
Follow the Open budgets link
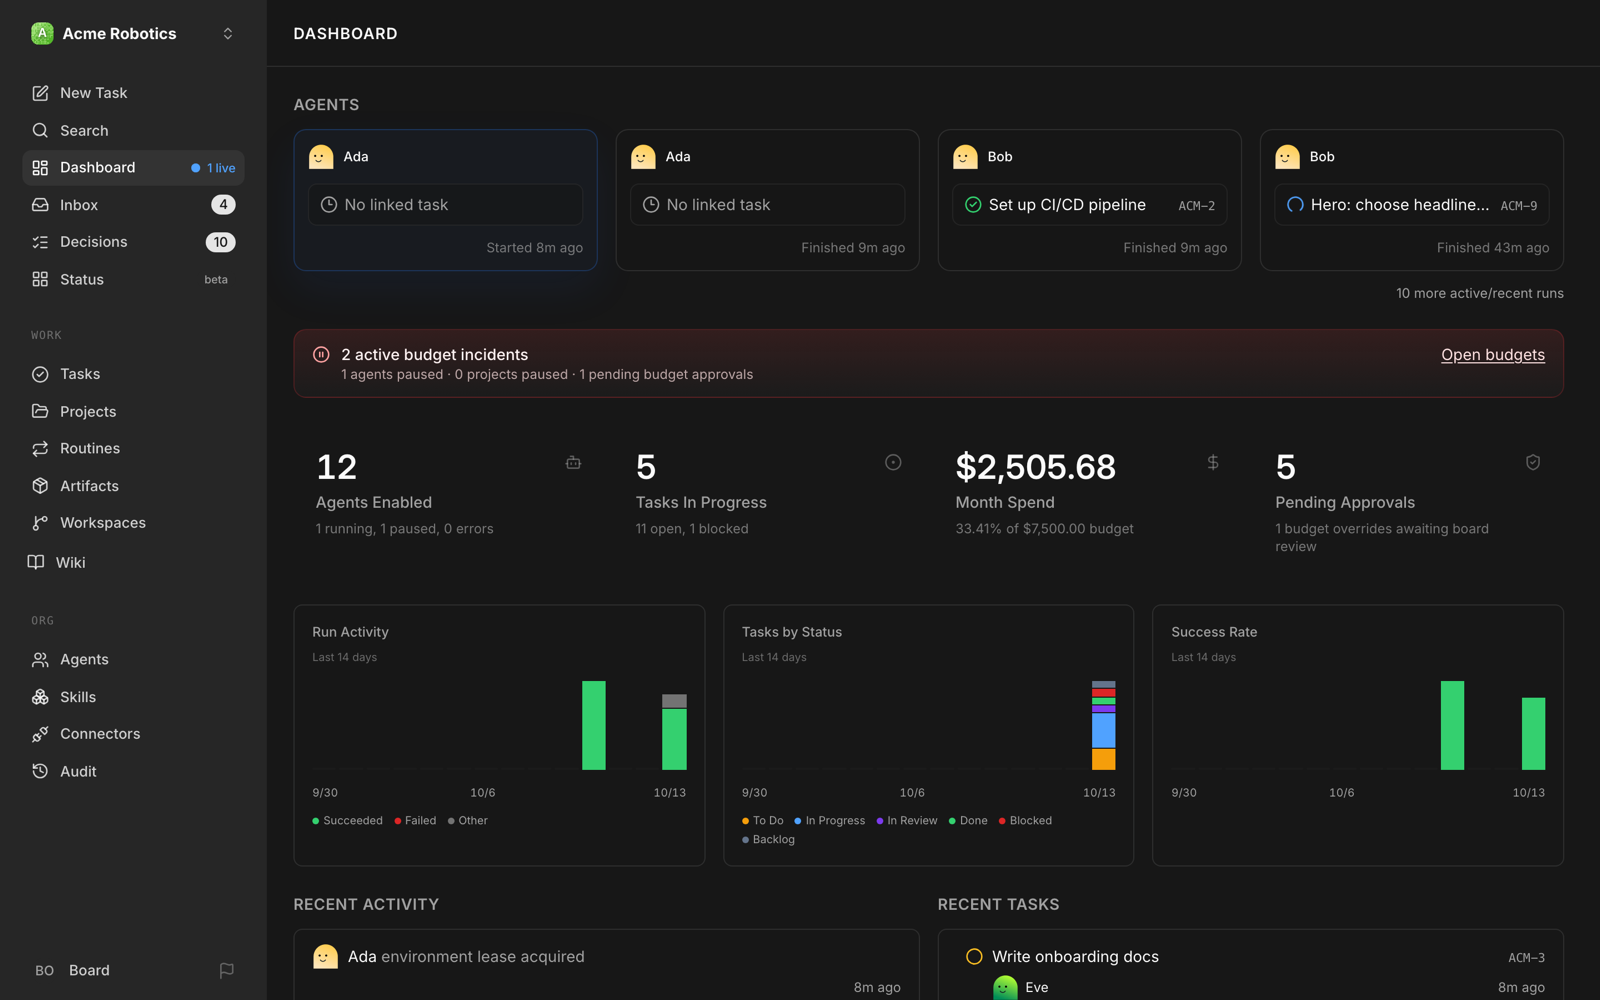pyautogui.click(x=1492, y=355)
